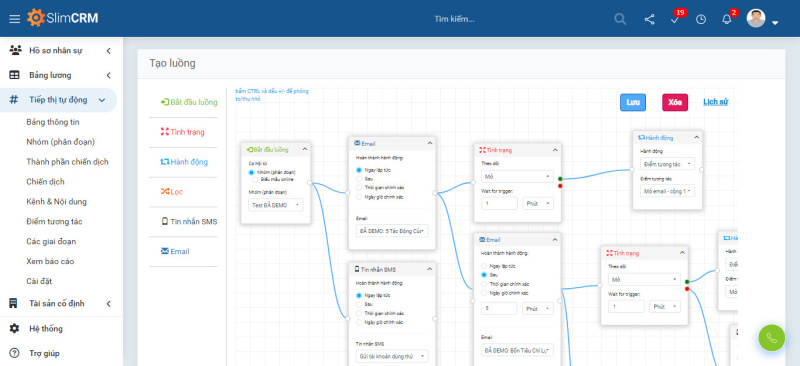Open Bảng thông tin menu item
This screenshot has height=366, width=800.
53,122
